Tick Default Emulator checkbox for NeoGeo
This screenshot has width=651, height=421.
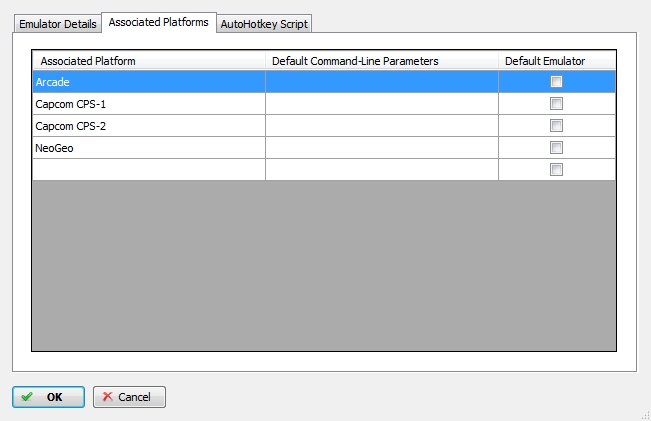[556, 147]
